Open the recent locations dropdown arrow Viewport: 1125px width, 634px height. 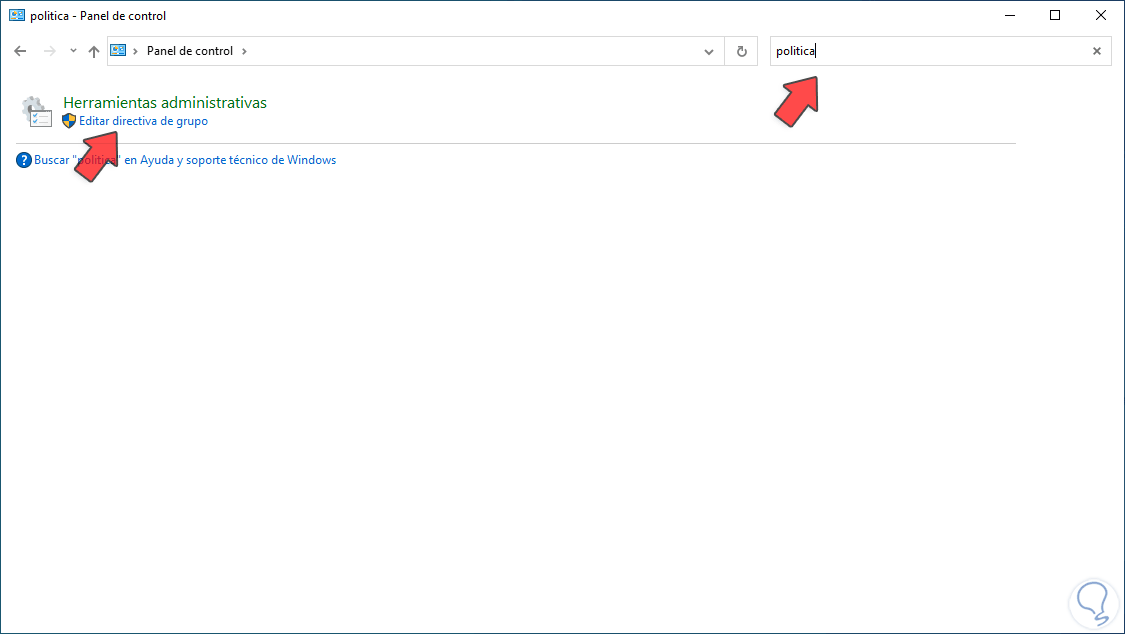(x=73, y=51)
